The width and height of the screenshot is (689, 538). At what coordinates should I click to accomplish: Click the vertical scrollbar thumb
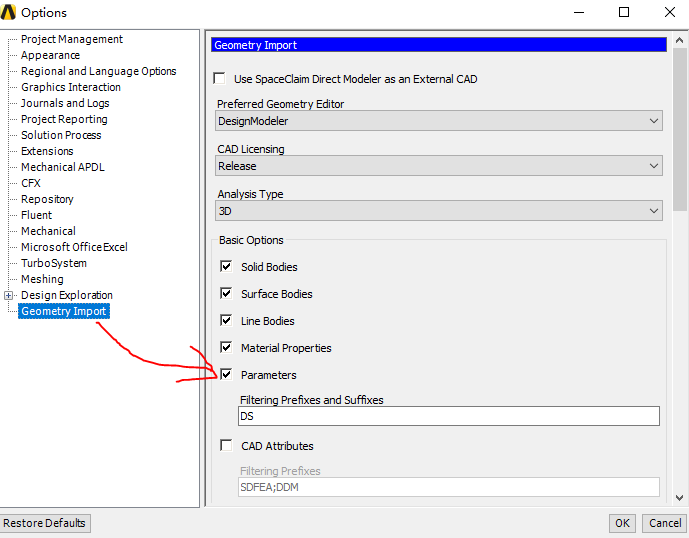[679, 131]
